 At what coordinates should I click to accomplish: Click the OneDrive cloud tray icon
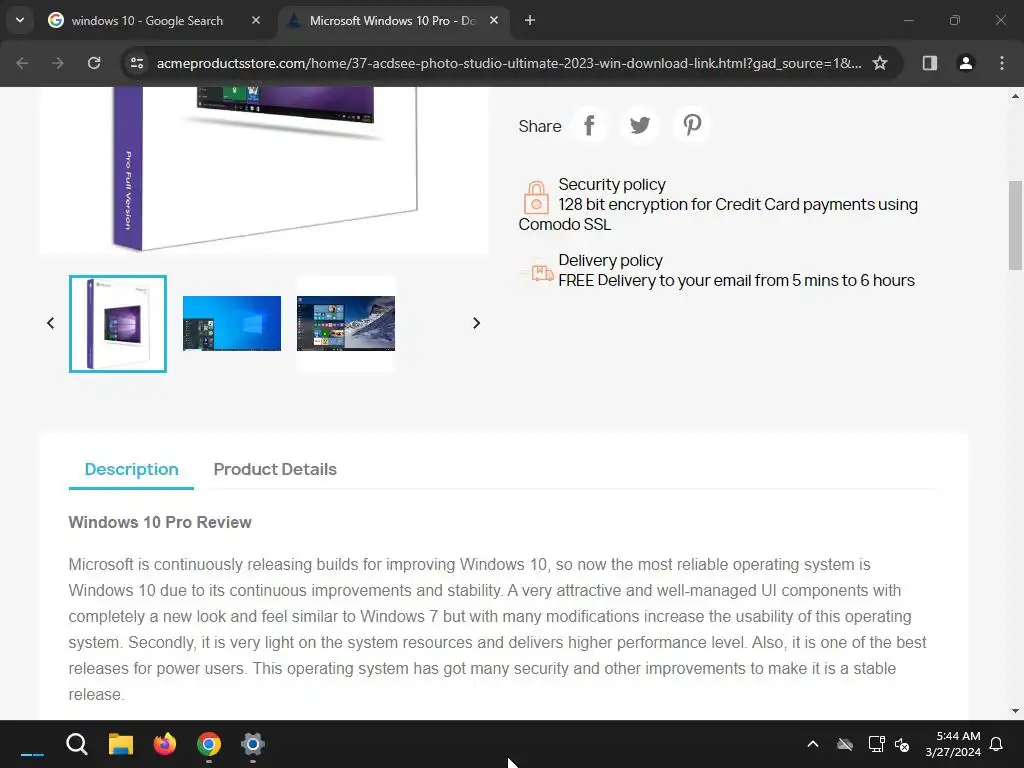pyautogui.click(x=845, y=744)
